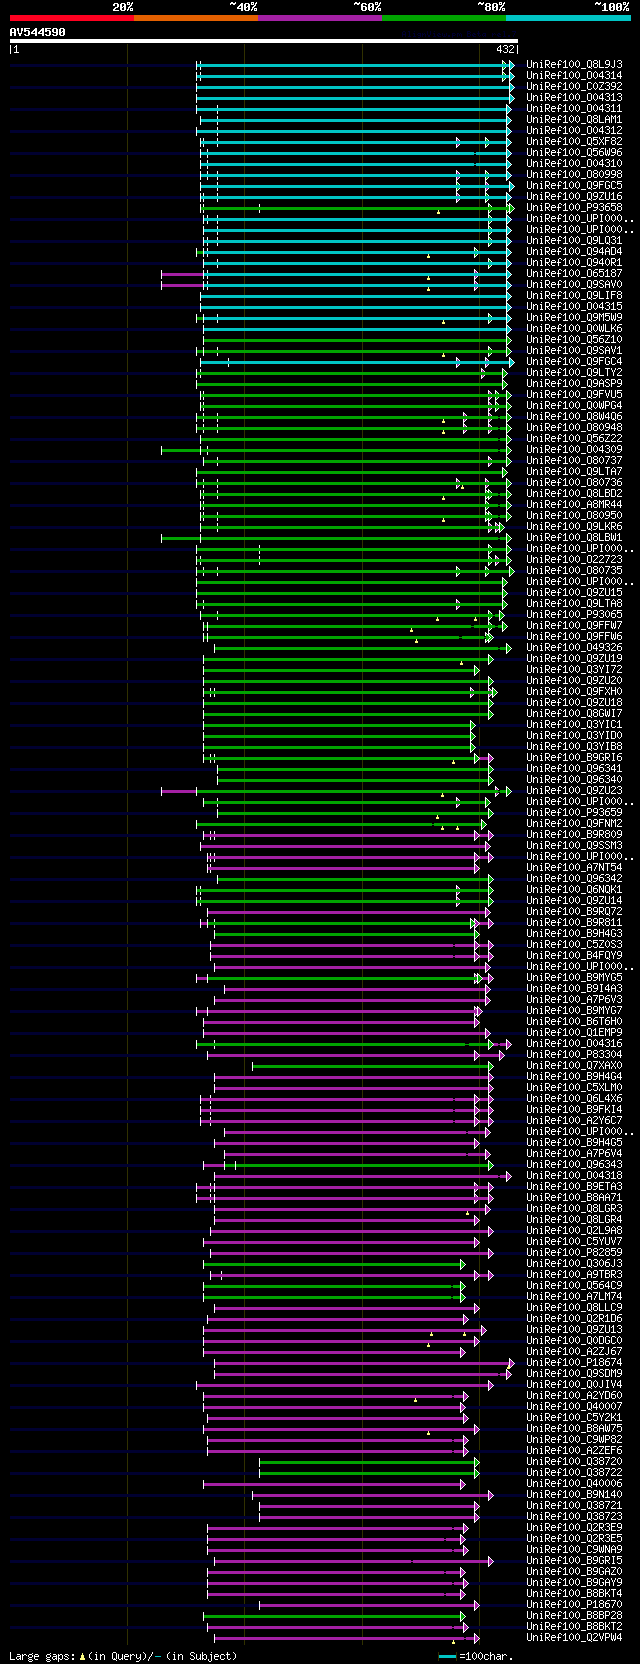Open hit UniRef100_O04314
This screenshot has height=1664, width=640.
[x=574, y=75]
